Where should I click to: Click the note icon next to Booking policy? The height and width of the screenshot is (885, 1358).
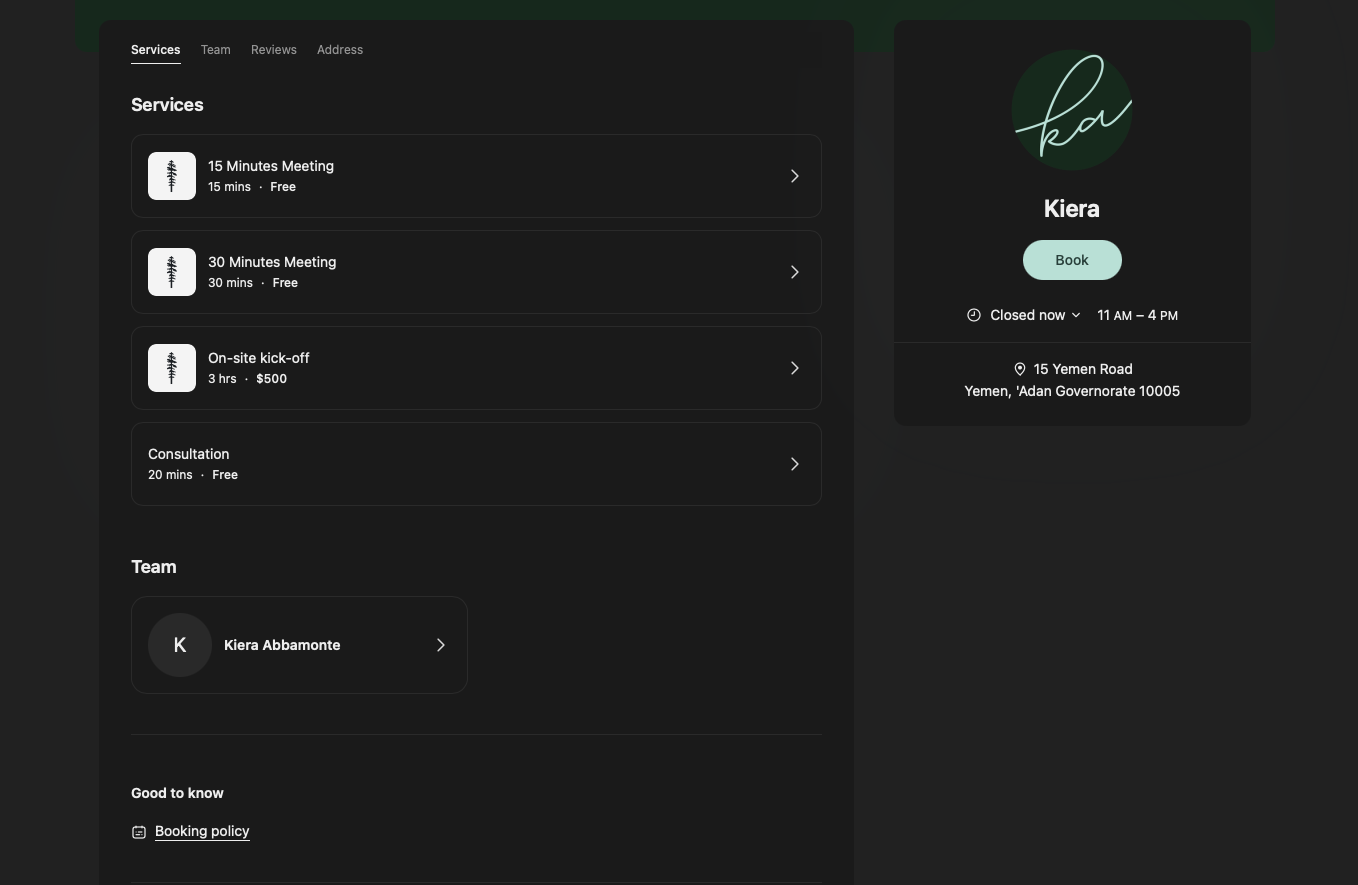(139, 831)
